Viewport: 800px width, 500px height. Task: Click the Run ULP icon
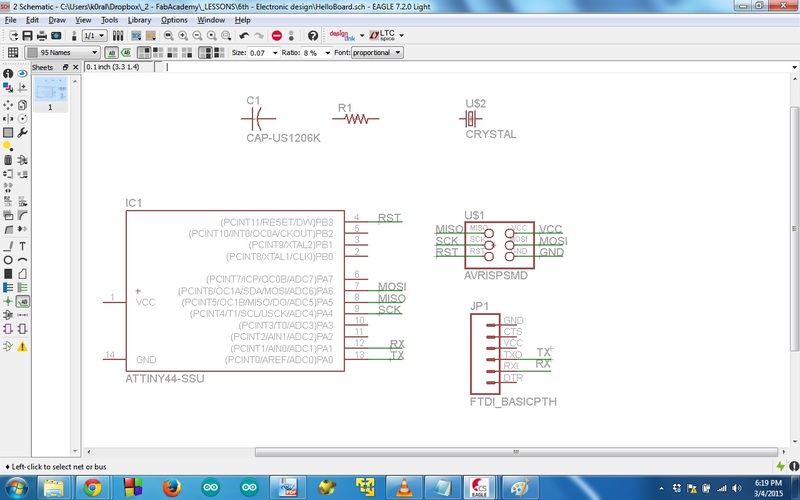151,36
